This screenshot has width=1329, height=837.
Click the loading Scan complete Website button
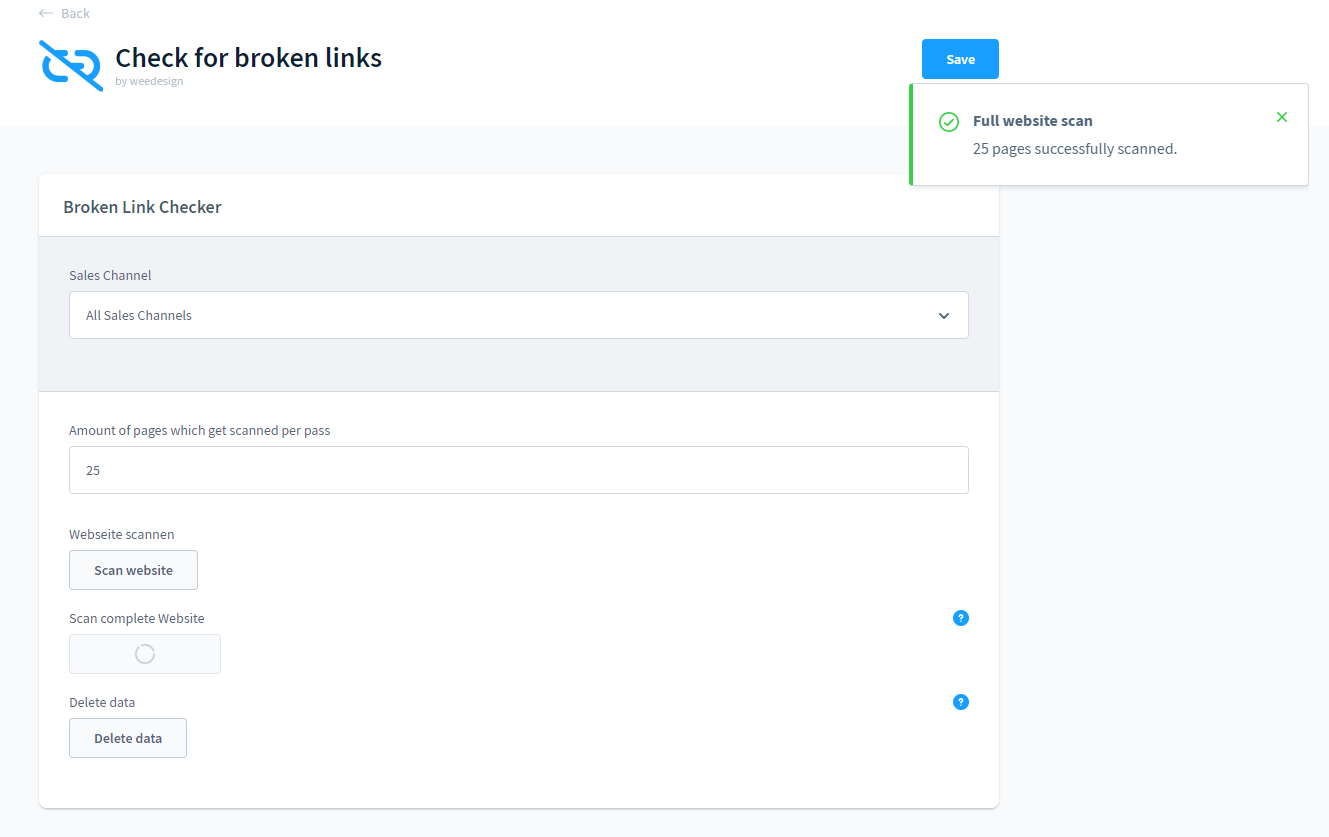pos(145,654)
